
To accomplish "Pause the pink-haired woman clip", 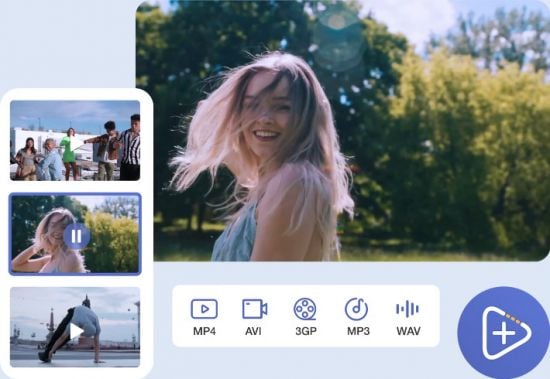I will (76, 236).
